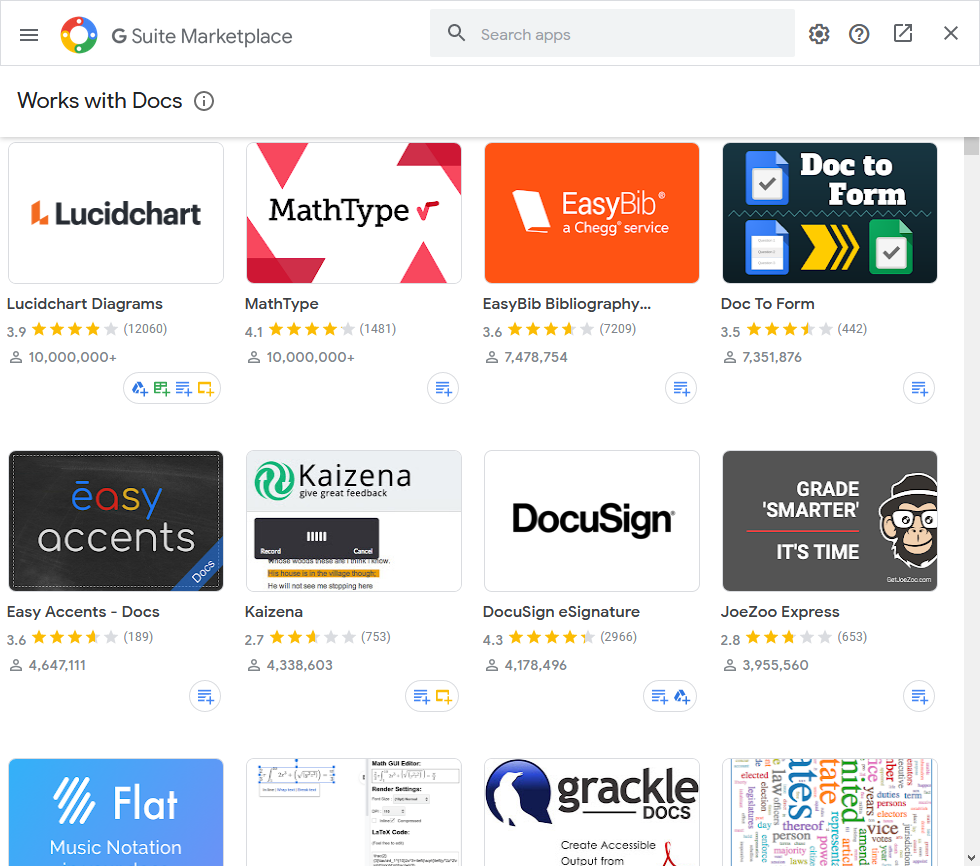This screenshot has width=980, height=866.
Task: Click DocuSign's Docs add-on icon
Action: [x=659, y=697]
